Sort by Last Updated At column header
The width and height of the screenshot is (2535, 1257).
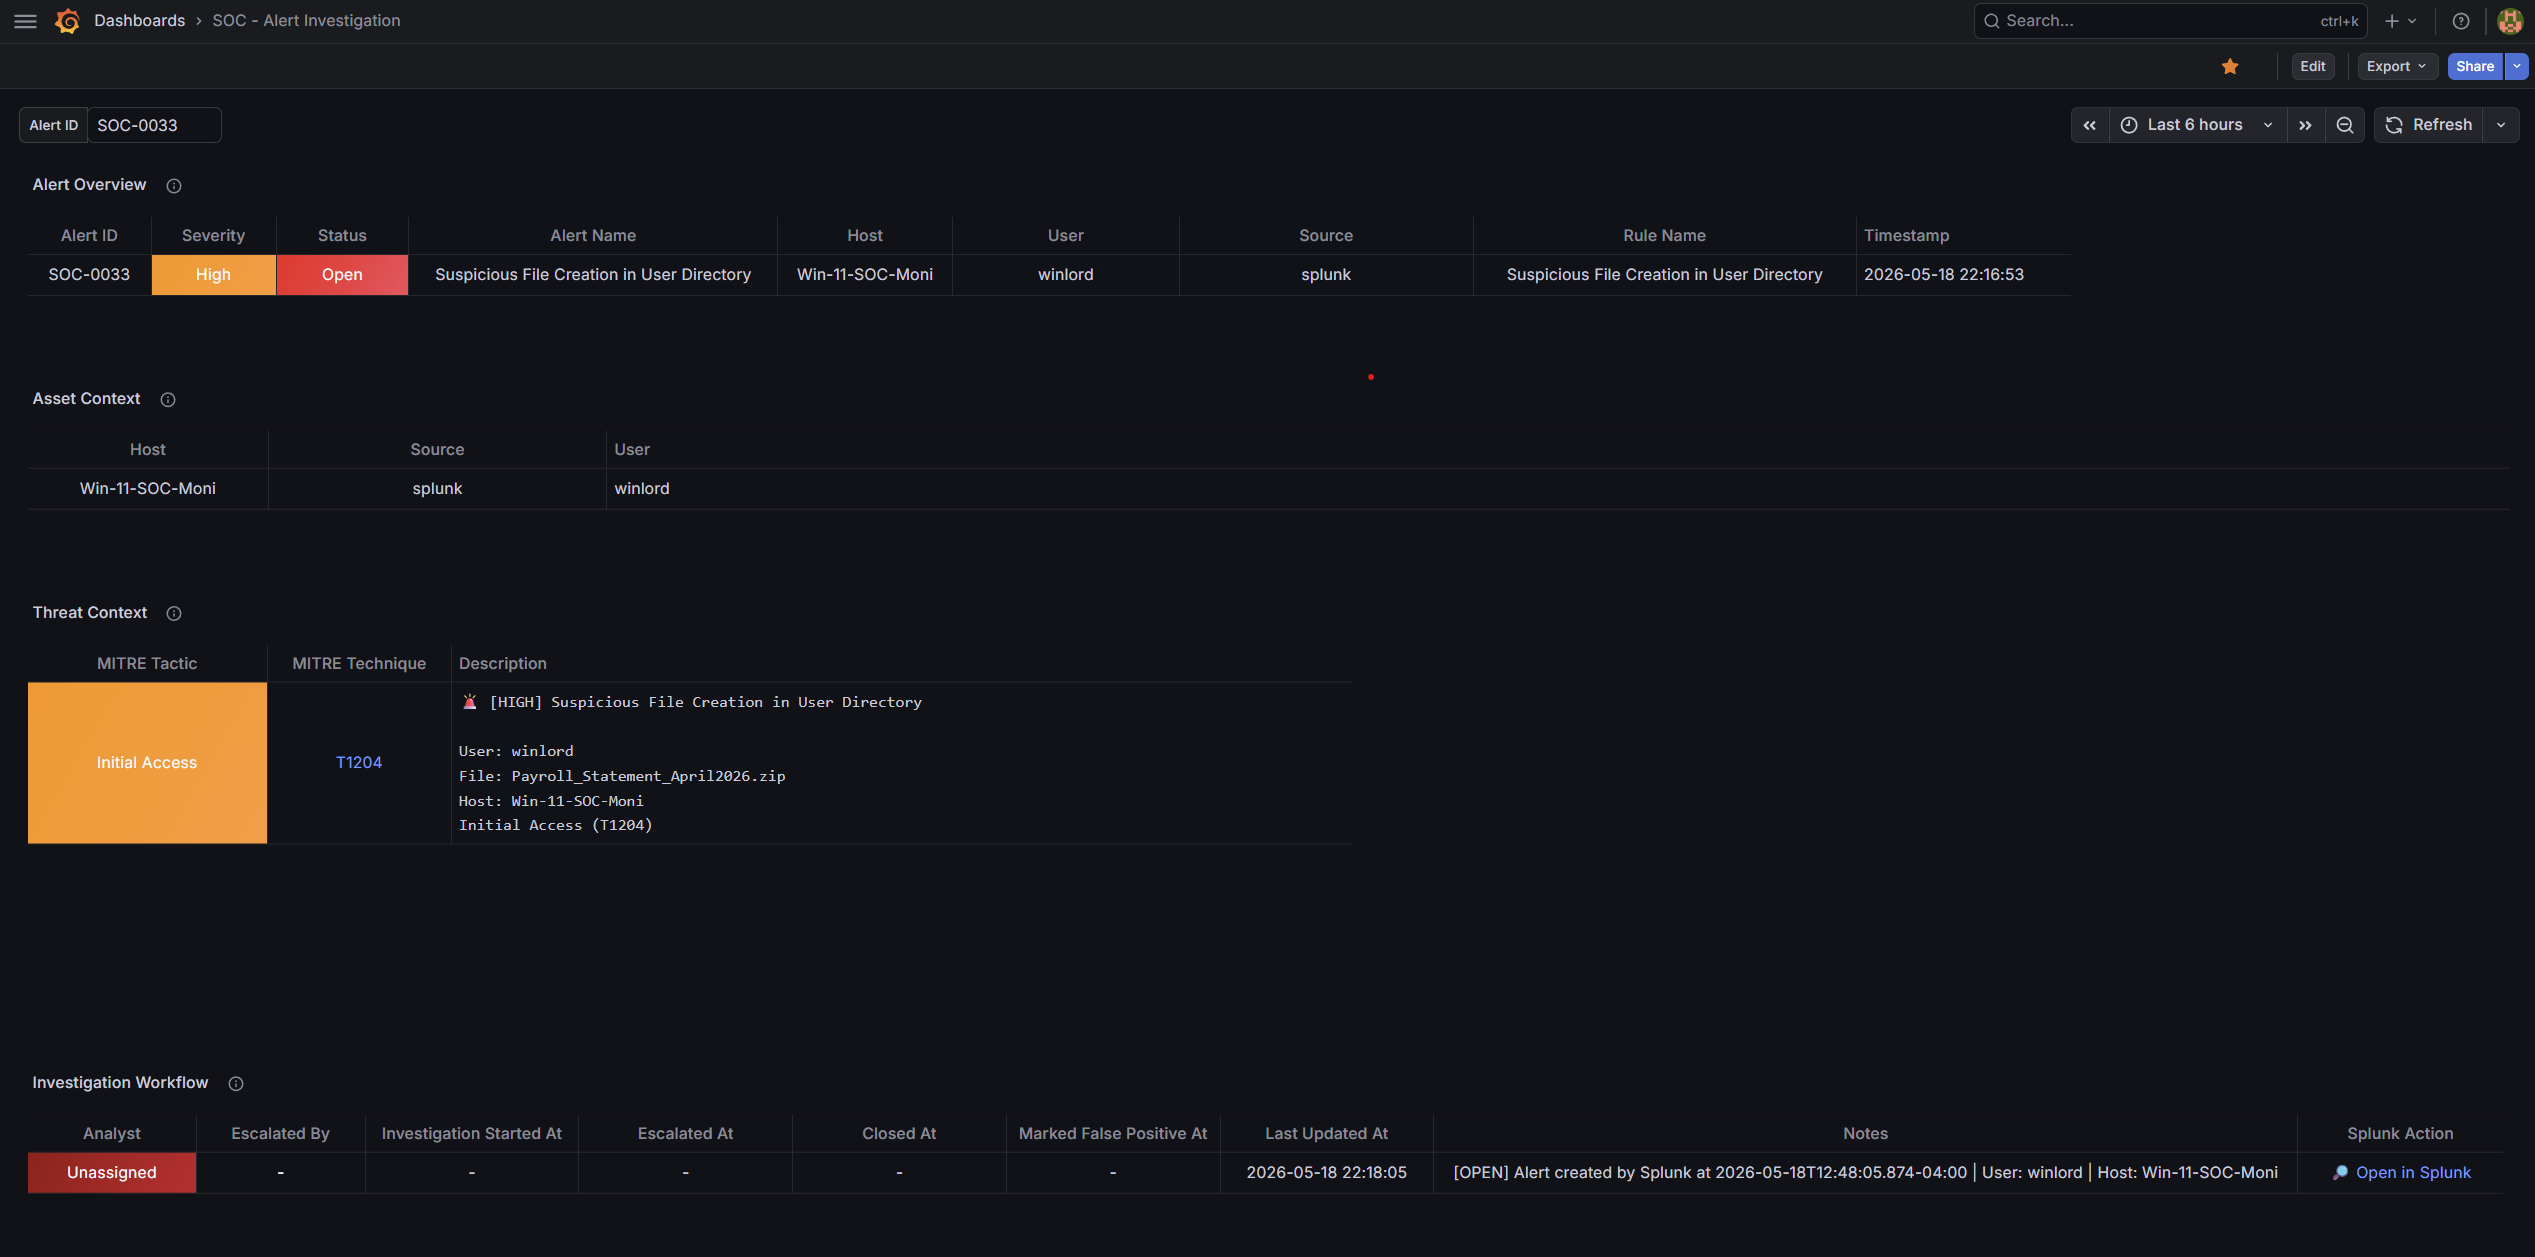1326,1134
